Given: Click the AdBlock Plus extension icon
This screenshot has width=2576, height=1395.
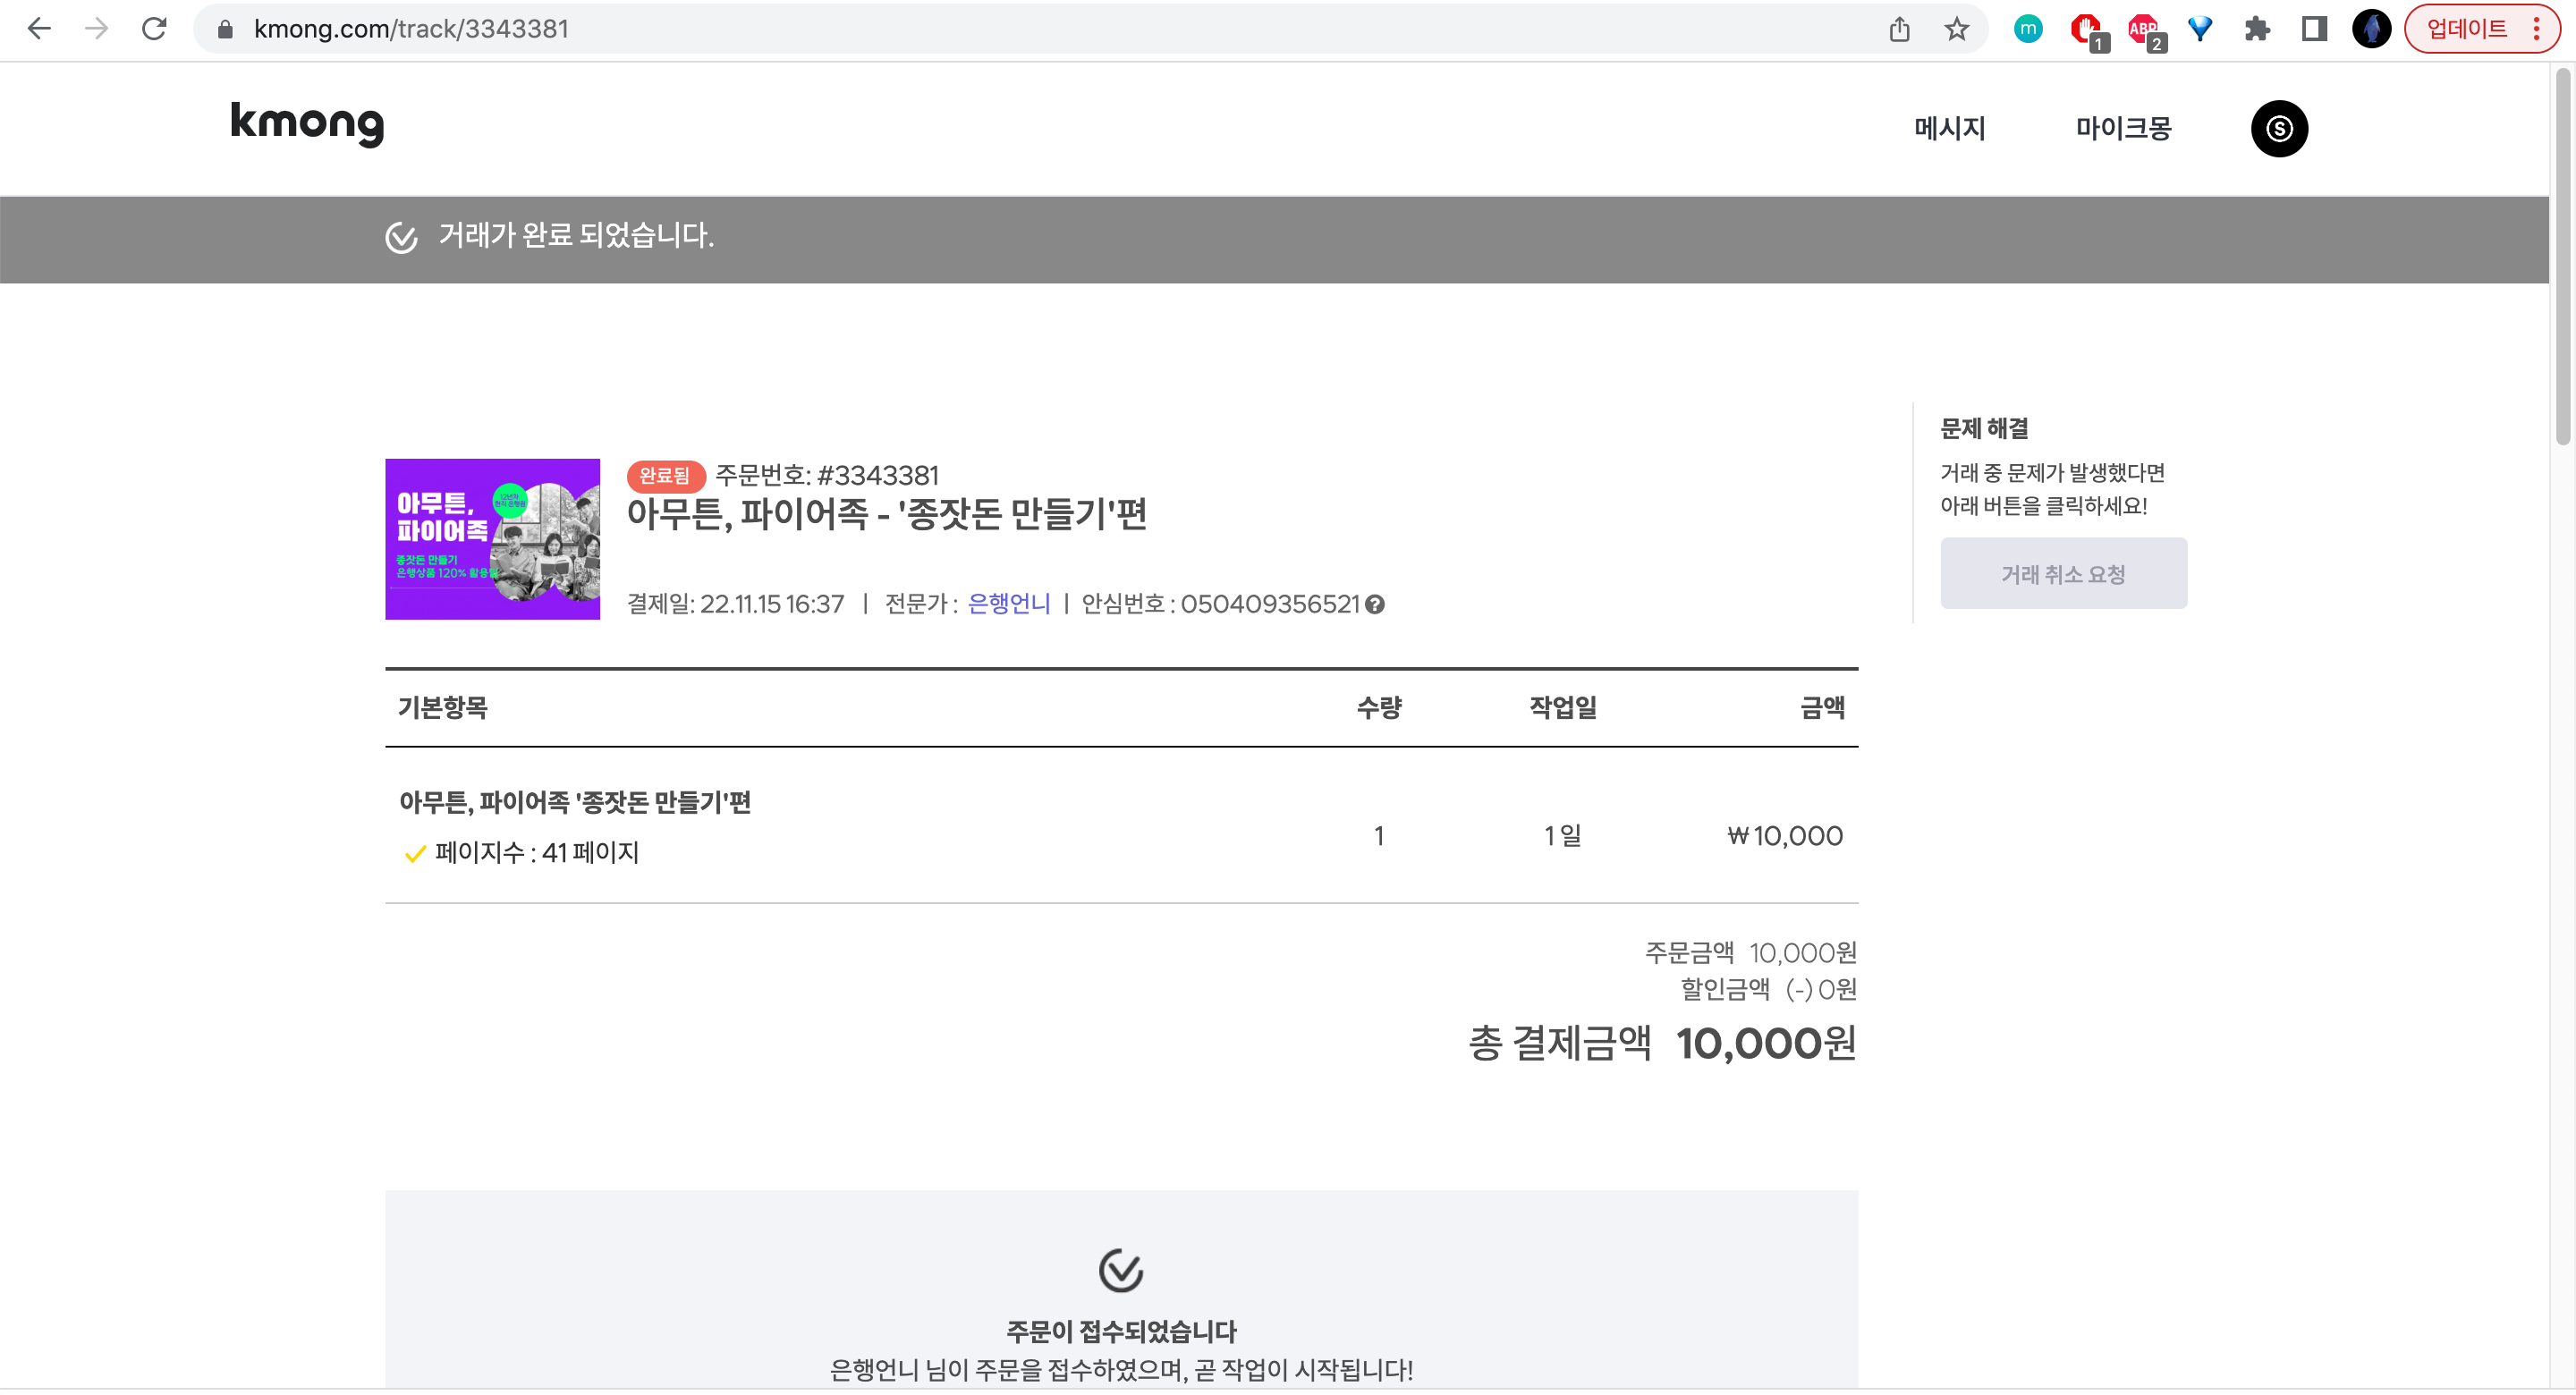Looking at the screenshot, I should [2143, 29].
